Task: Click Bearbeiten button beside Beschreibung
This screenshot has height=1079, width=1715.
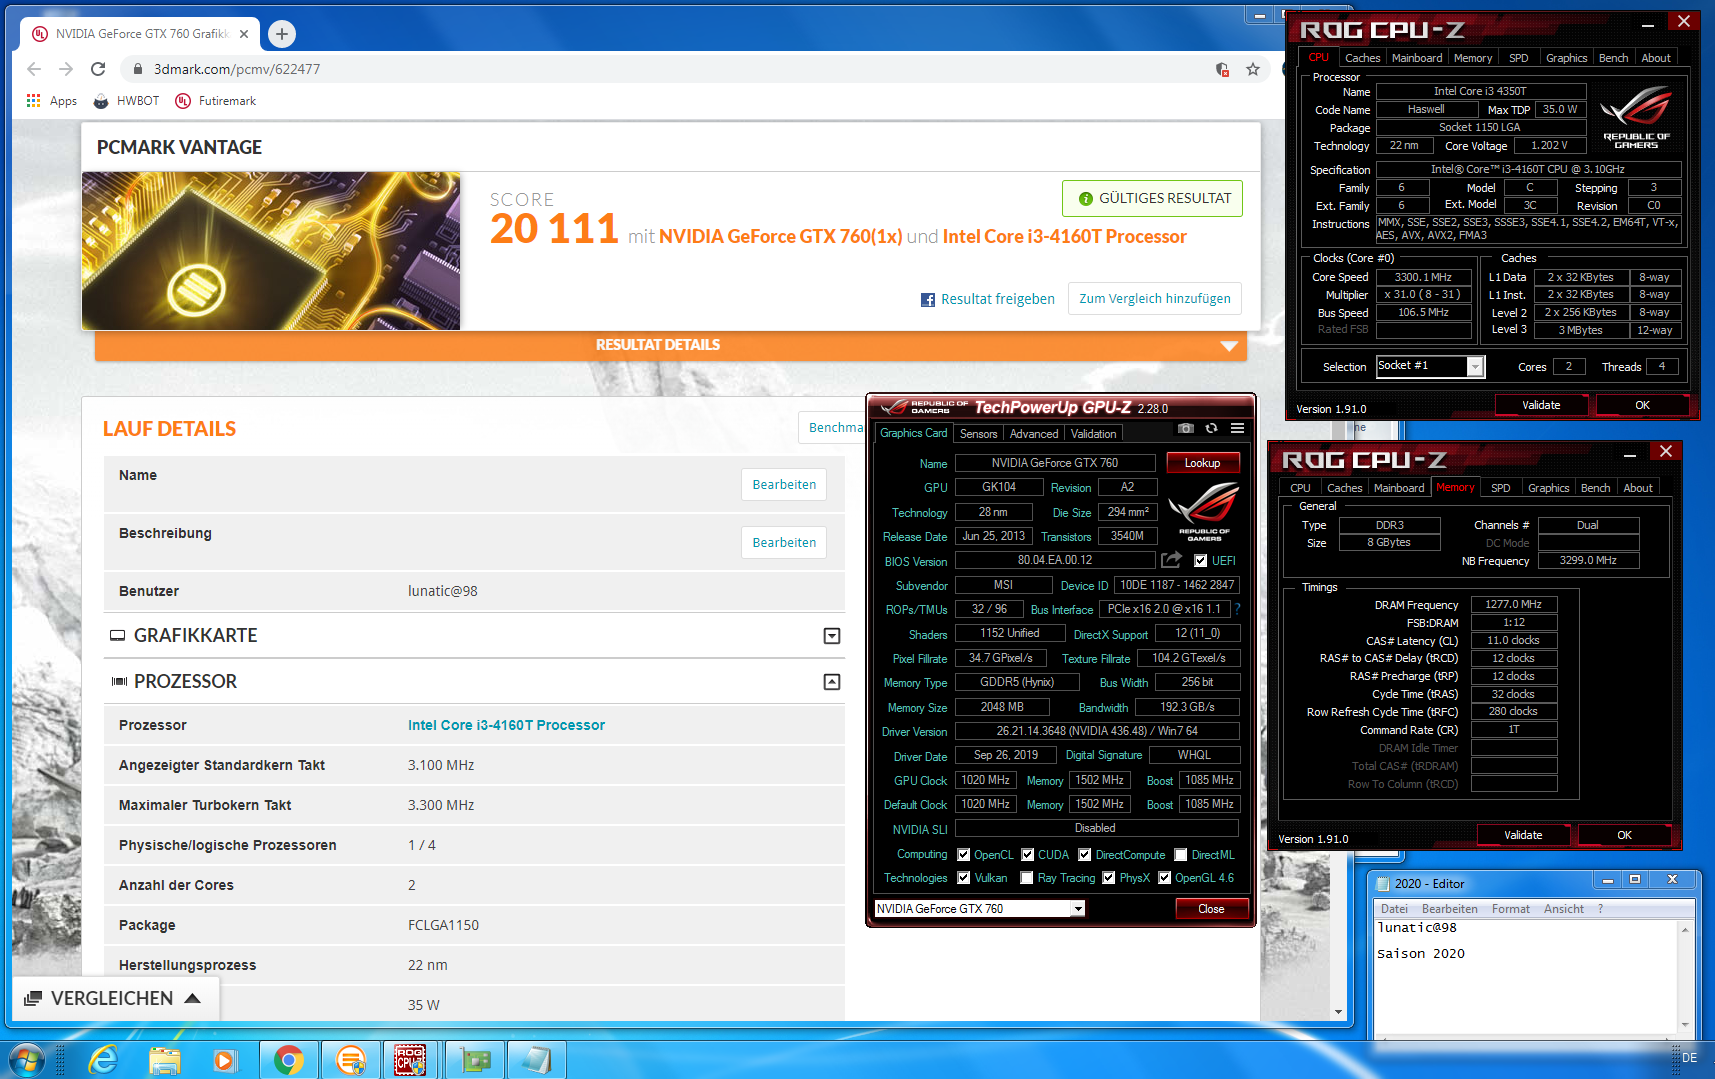Action: coord(784,543)
